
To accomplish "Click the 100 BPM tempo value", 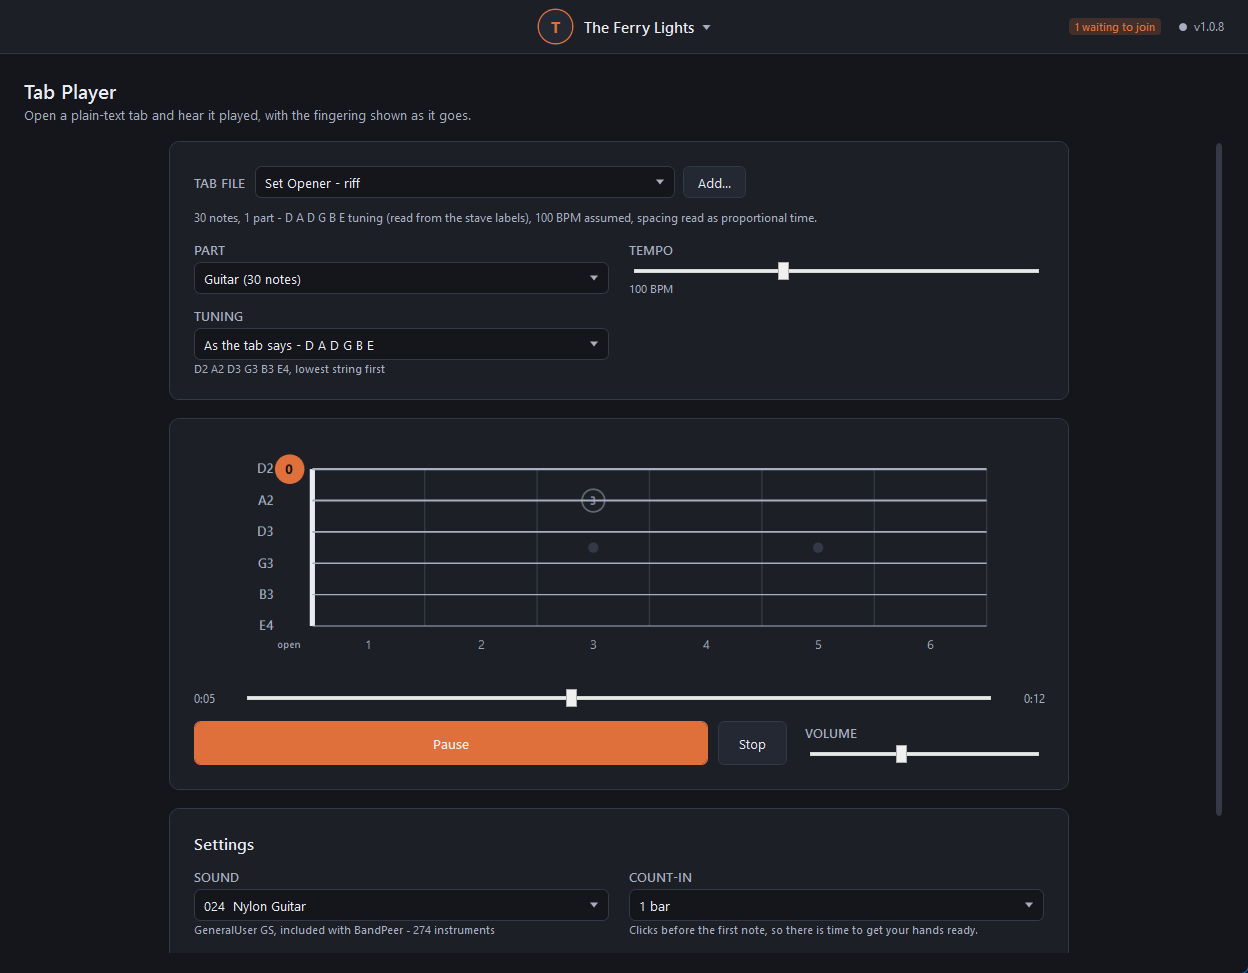I will 651,289.
